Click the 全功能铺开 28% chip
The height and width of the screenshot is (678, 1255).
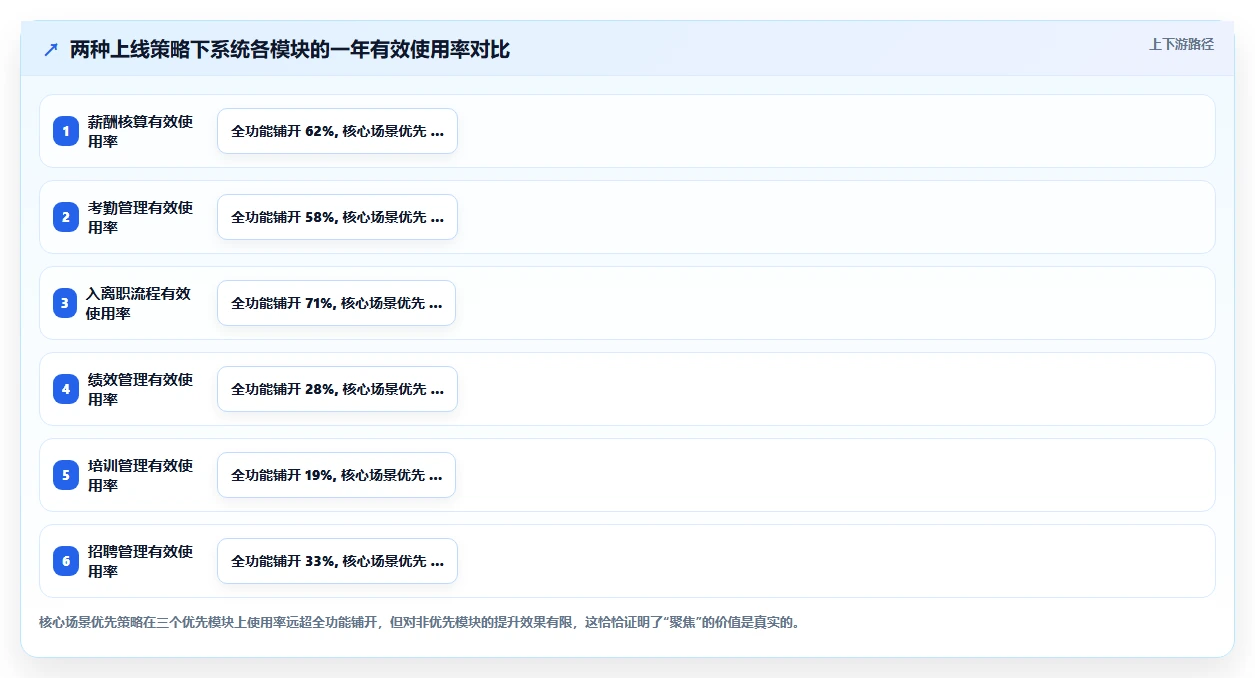pos(337,389)
